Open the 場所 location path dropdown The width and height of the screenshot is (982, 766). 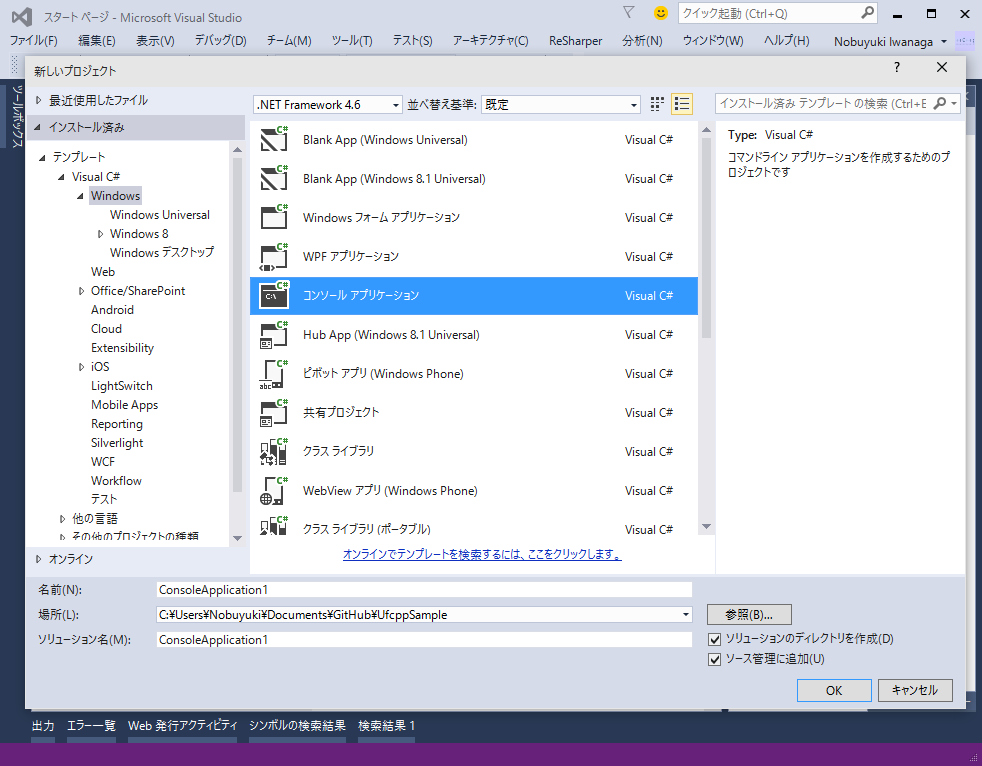tap(686, 614)
